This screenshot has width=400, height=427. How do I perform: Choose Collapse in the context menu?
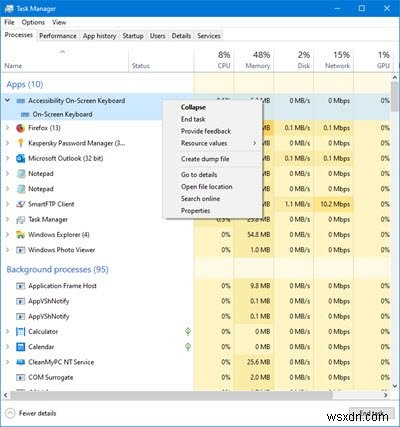pyautogui.click(x=213, y=107)
